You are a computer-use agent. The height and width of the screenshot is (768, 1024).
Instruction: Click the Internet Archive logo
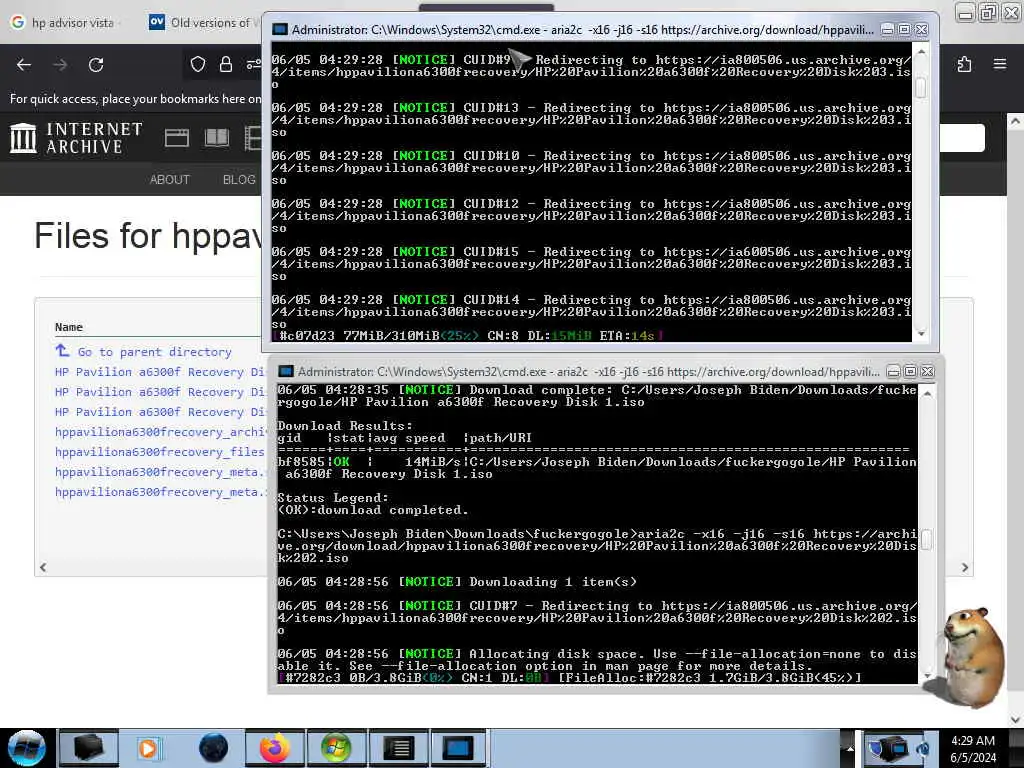pos(76,138)
